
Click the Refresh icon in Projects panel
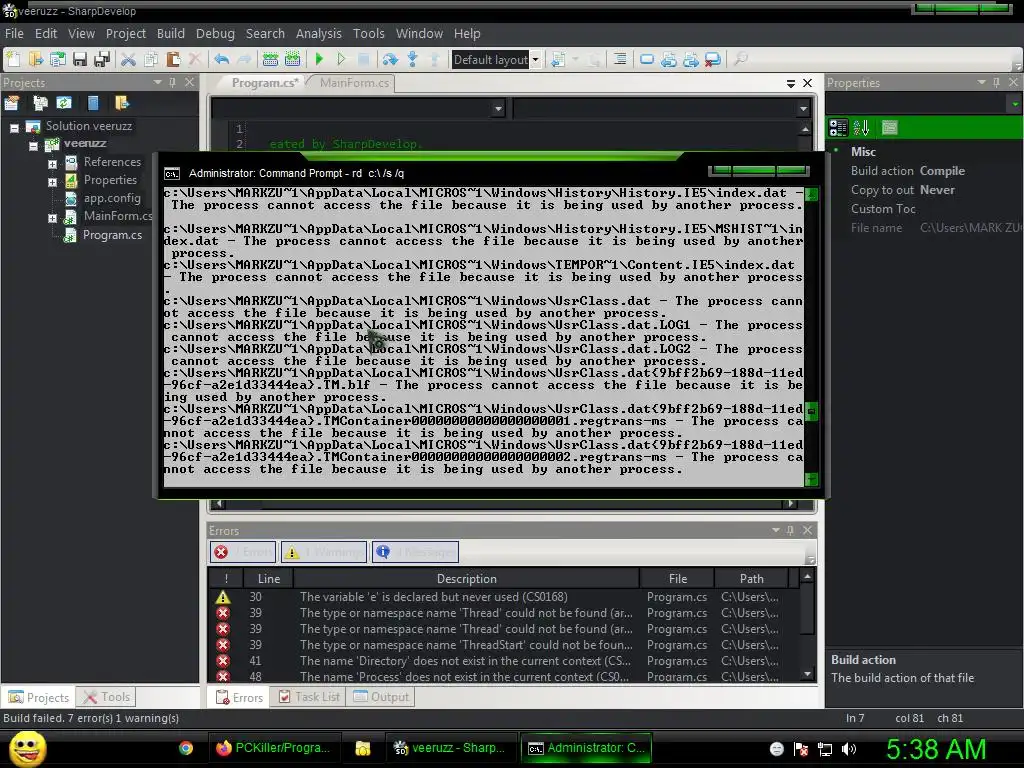(64, 103)
